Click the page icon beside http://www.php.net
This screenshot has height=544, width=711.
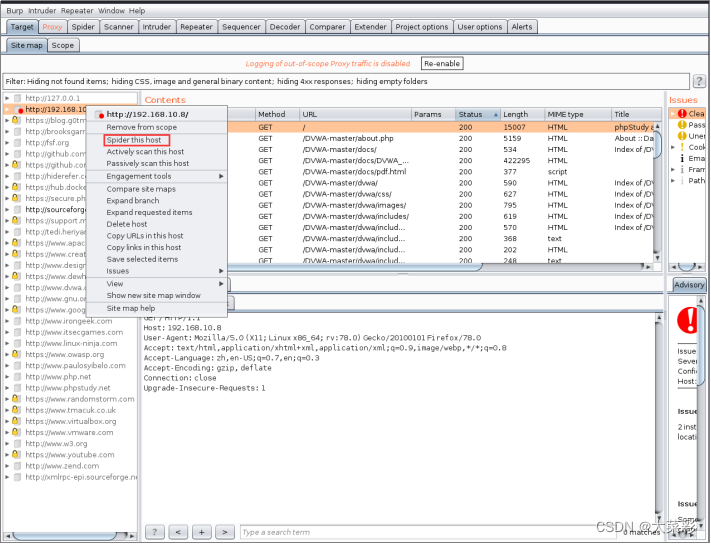click(17, 377)
